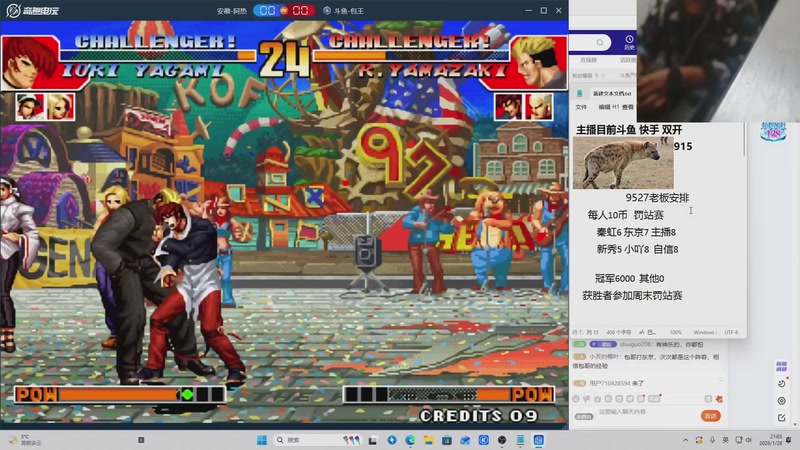
Task: Click player name 斗鱼-包王 in title bar
Action: point(349,11)
